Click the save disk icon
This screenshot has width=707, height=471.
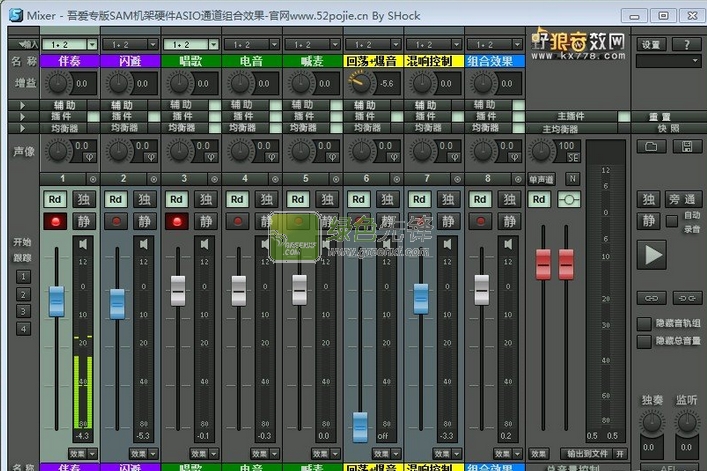(687, 146)
